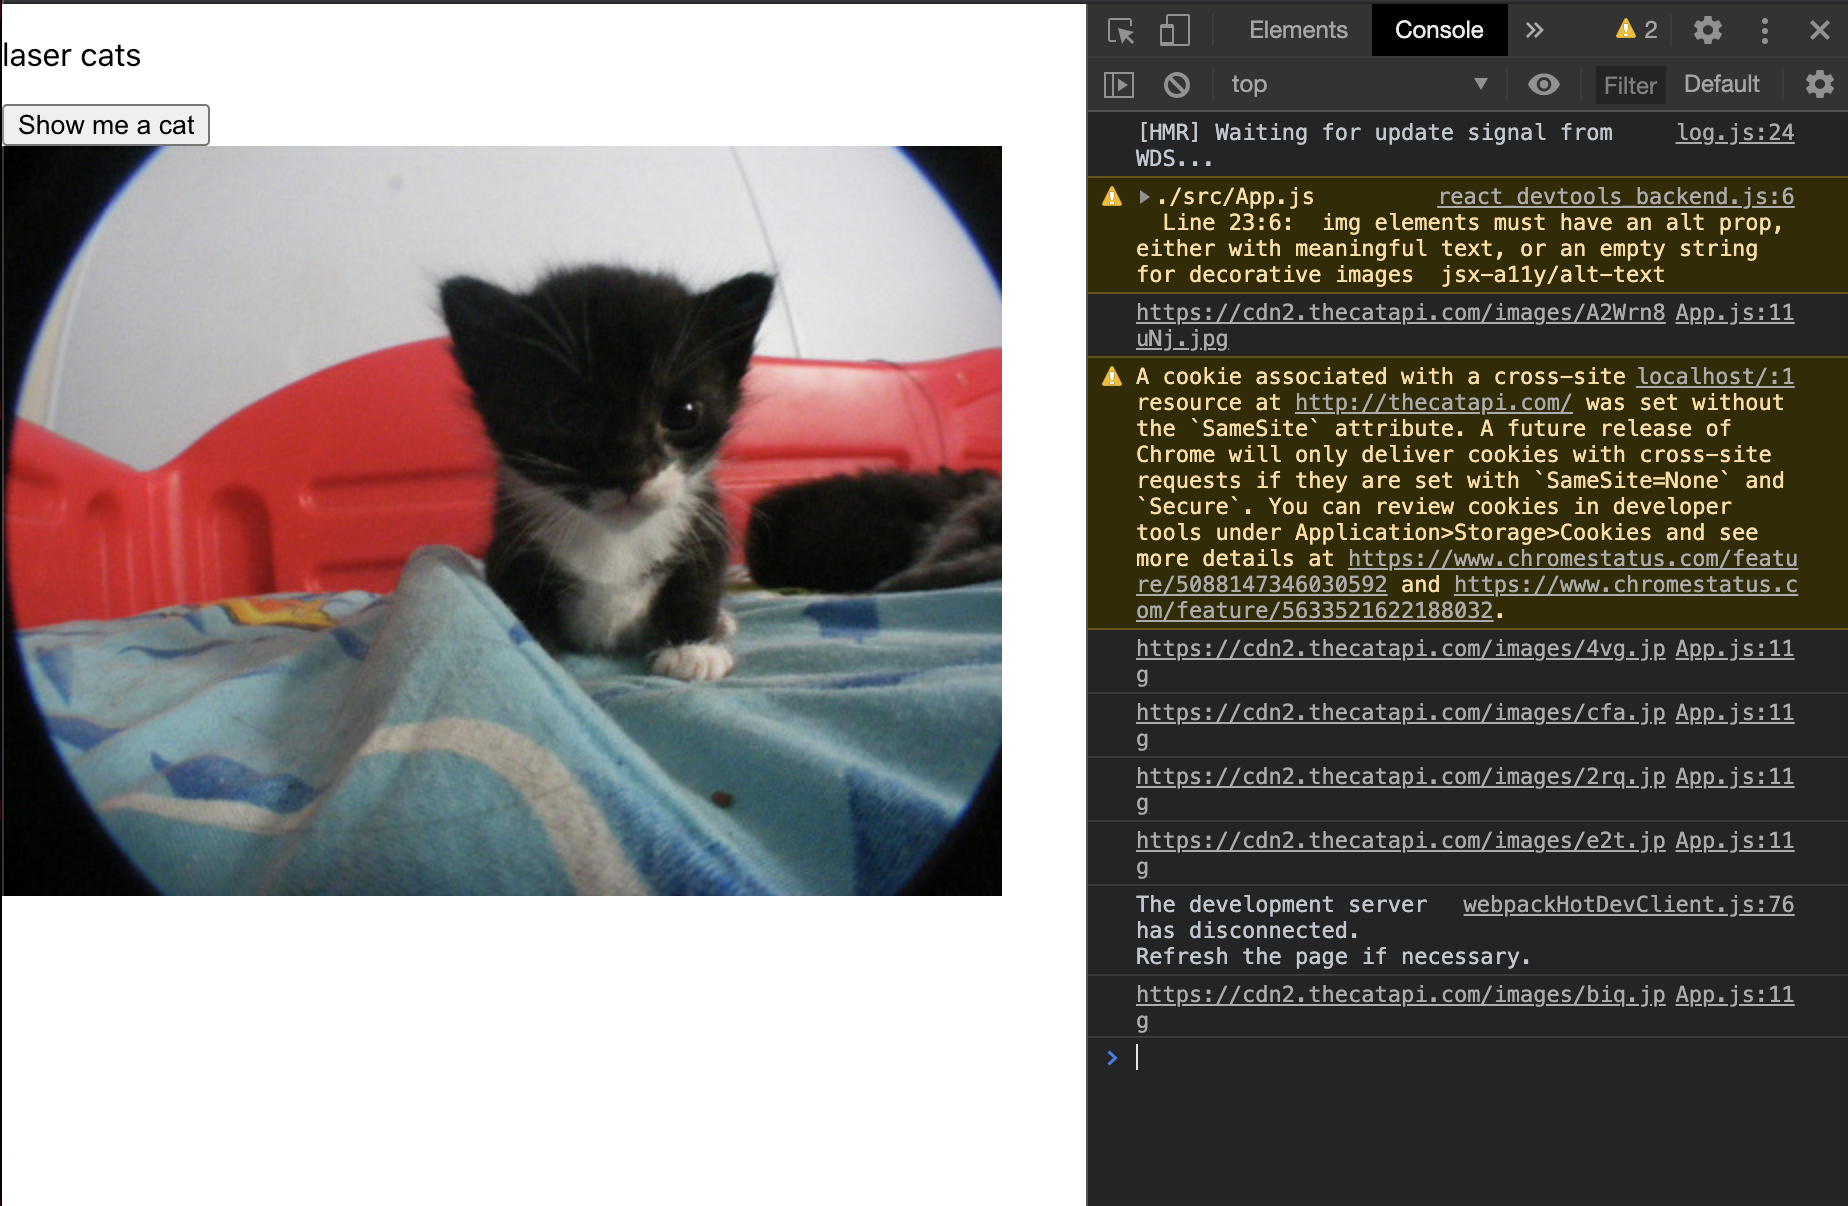Screen dimensions: 1848x1206
Task: Click the DevTools settings gear
Action: 1707,30
